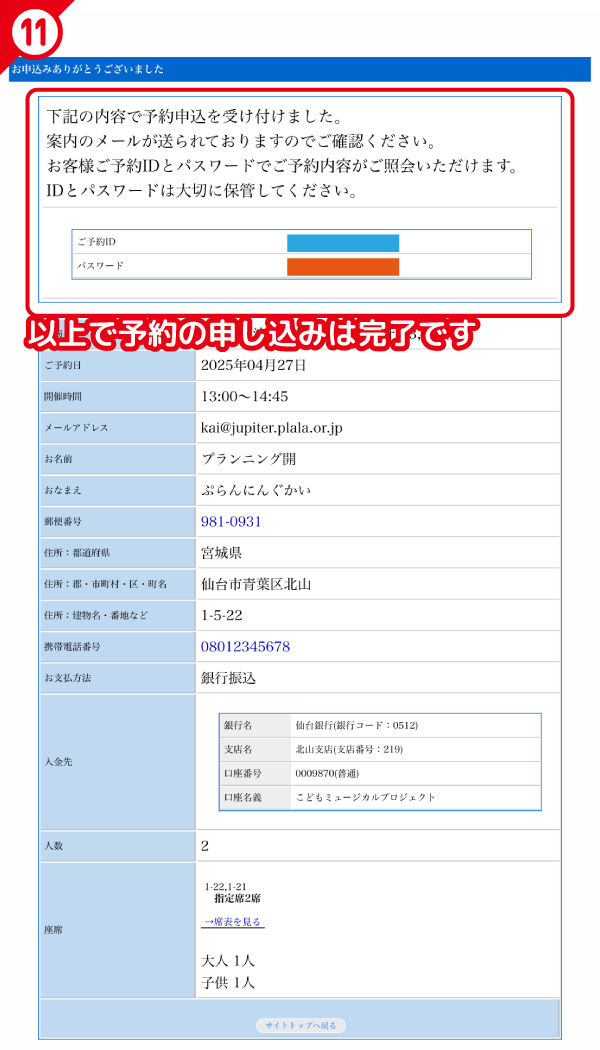Click the red step 11 badge
This screenshot has height=1050, width=600.
(x=34, y=32)
